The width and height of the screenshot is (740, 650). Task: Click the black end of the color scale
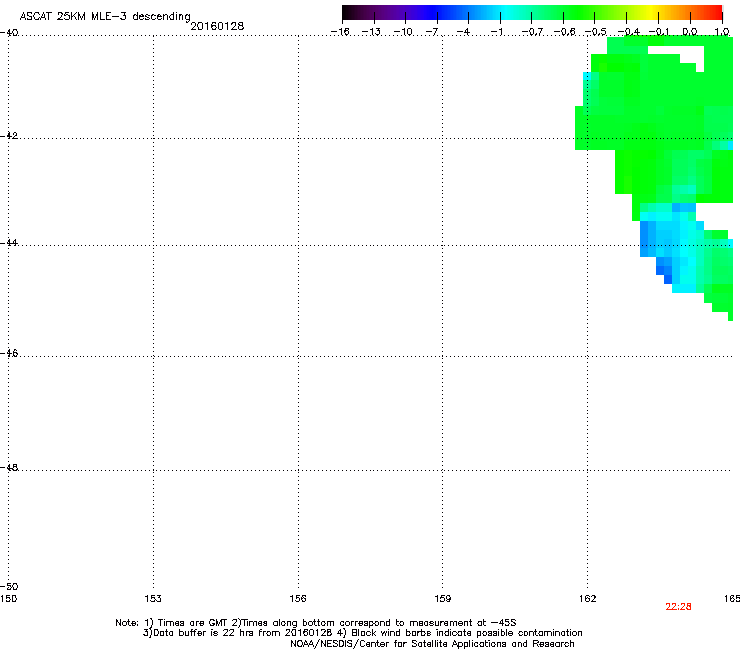tap(350, 13)
